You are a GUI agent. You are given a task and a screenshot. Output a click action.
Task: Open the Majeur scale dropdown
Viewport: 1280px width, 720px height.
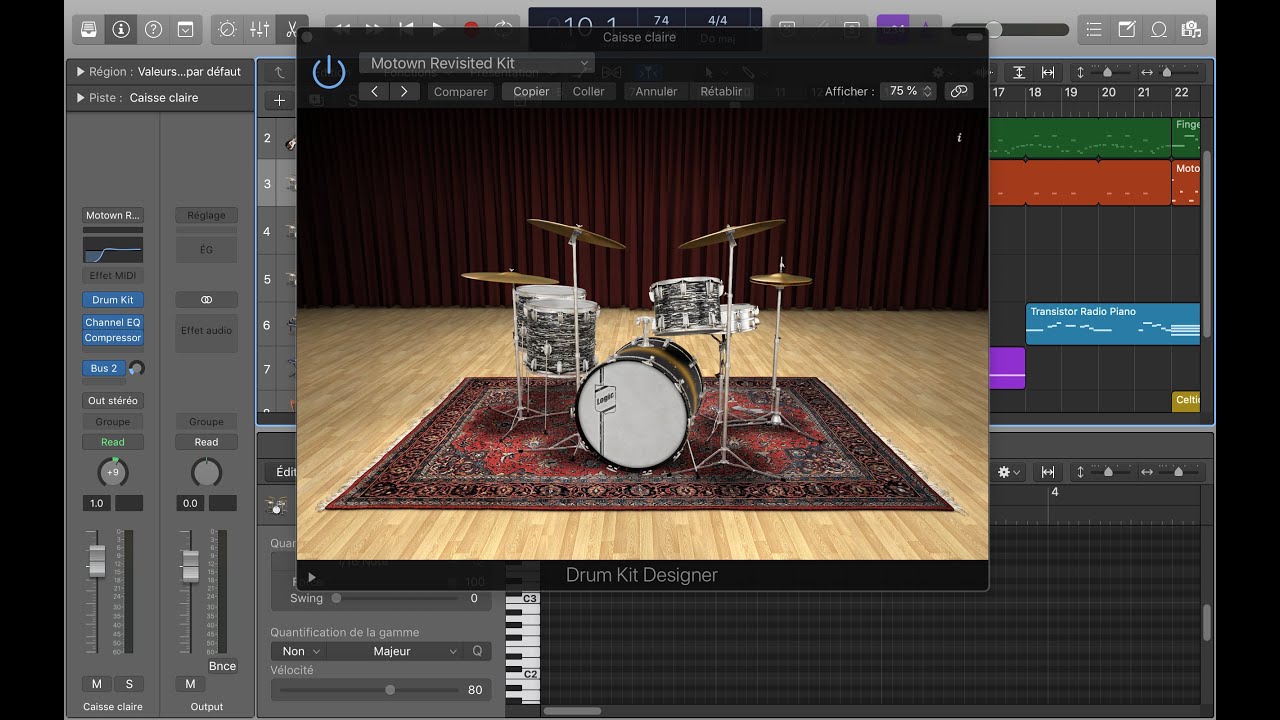(x=395, y=651)
